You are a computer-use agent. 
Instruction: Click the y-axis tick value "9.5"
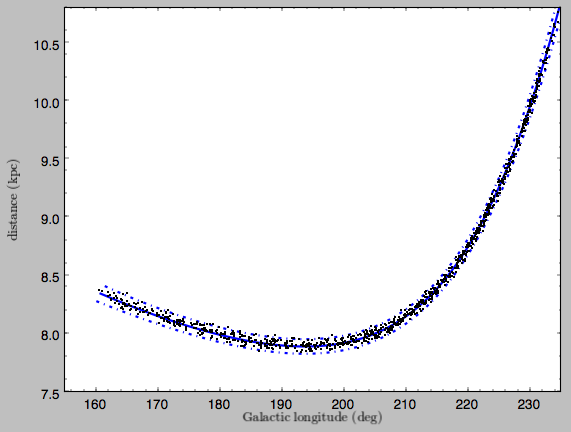(x=50, y=161)
